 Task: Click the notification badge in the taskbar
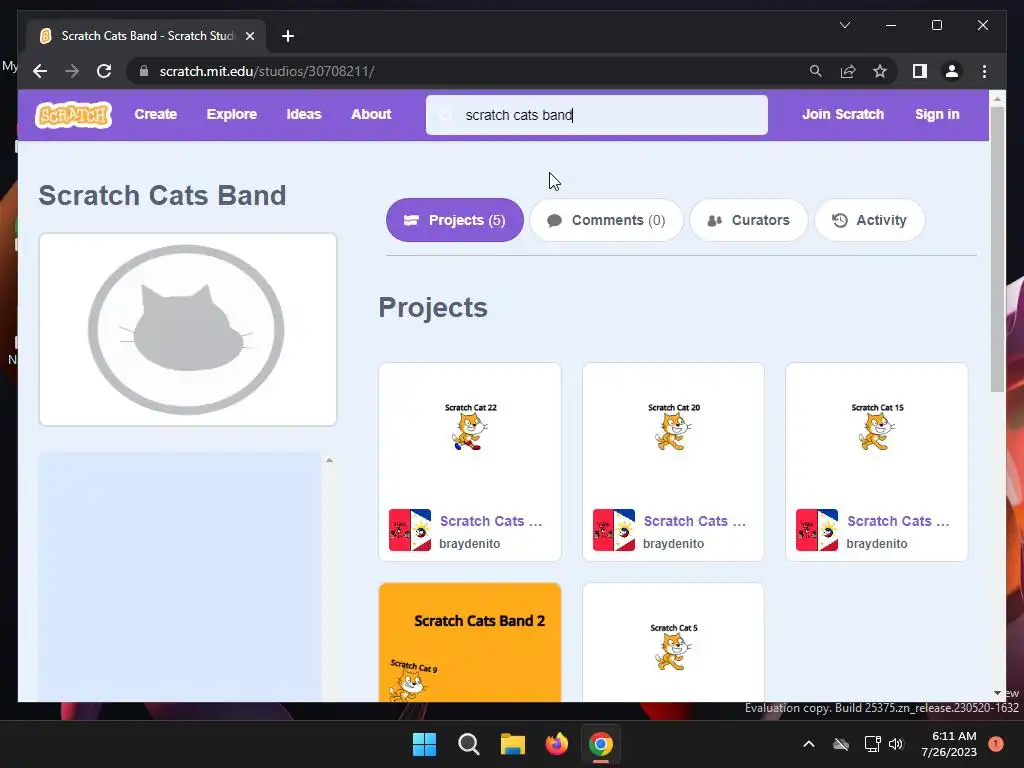(x=995, y=744)
